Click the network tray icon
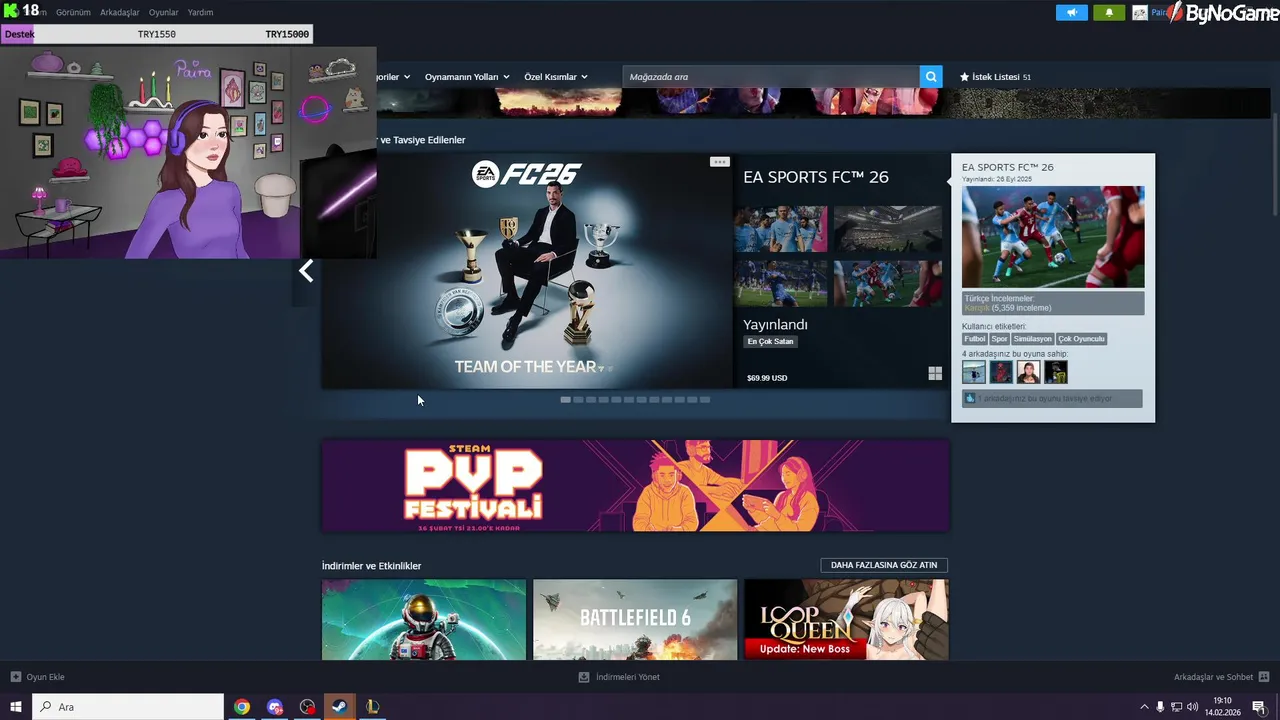 coord(1176,707)
